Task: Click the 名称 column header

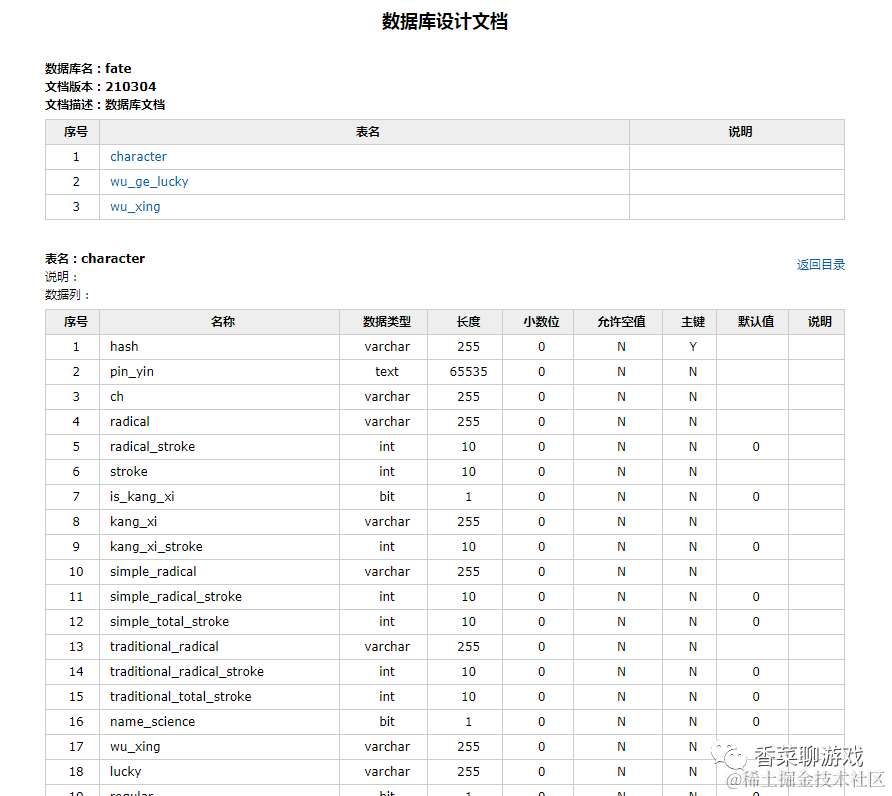Action: pyautogui.click(x=222, y=321)
